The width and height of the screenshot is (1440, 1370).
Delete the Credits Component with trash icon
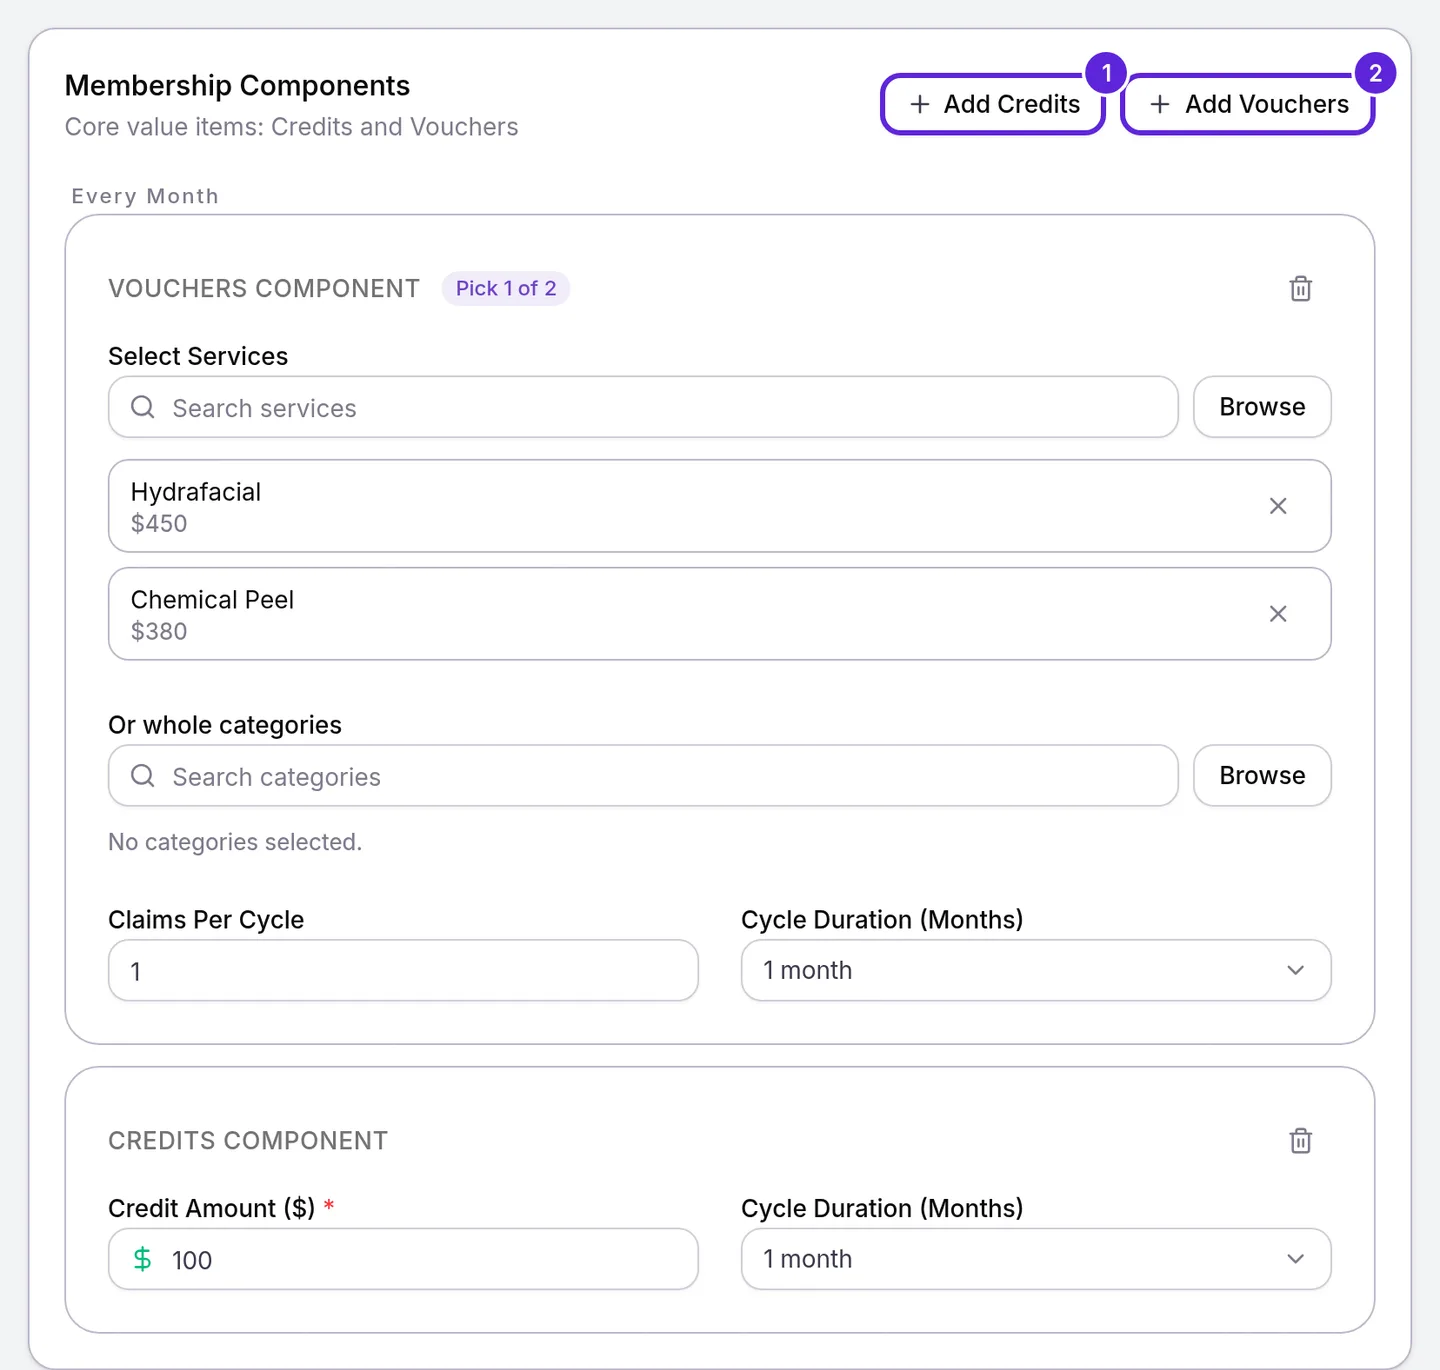[1300, 1140]
